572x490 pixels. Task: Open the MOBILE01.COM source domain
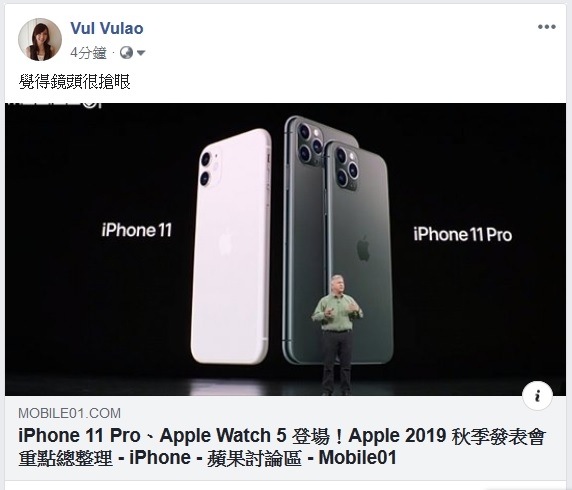69,413
